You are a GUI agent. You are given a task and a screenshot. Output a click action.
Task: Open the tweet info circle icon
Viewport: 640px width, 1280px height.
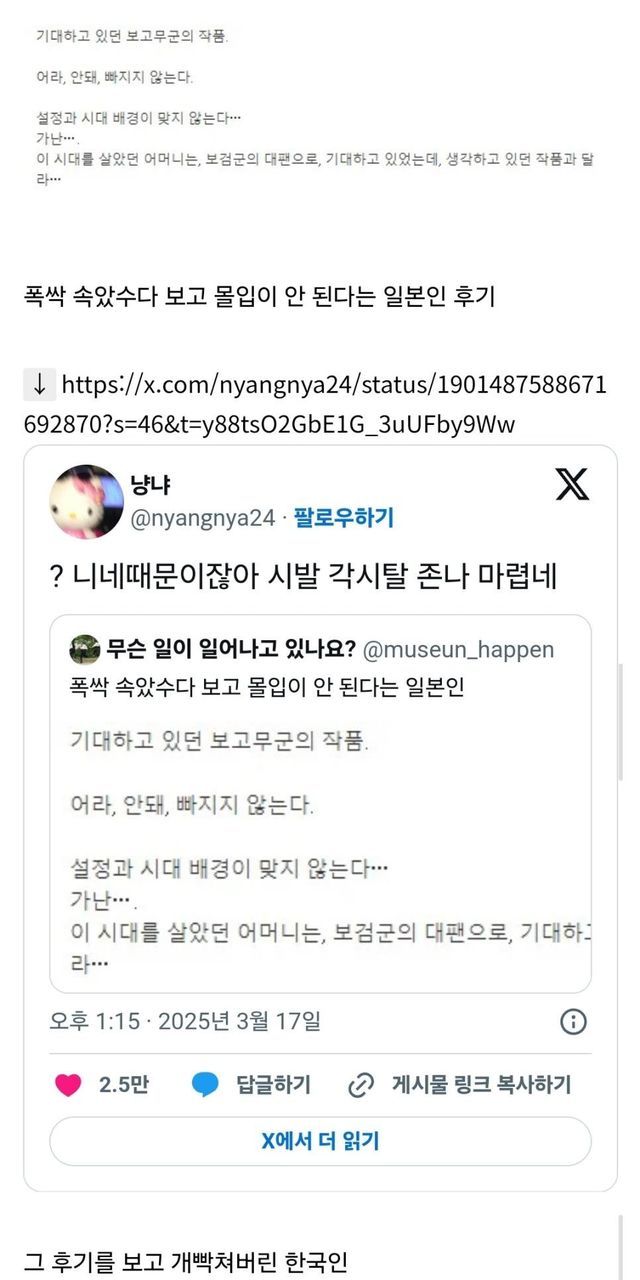(573, 1021)
